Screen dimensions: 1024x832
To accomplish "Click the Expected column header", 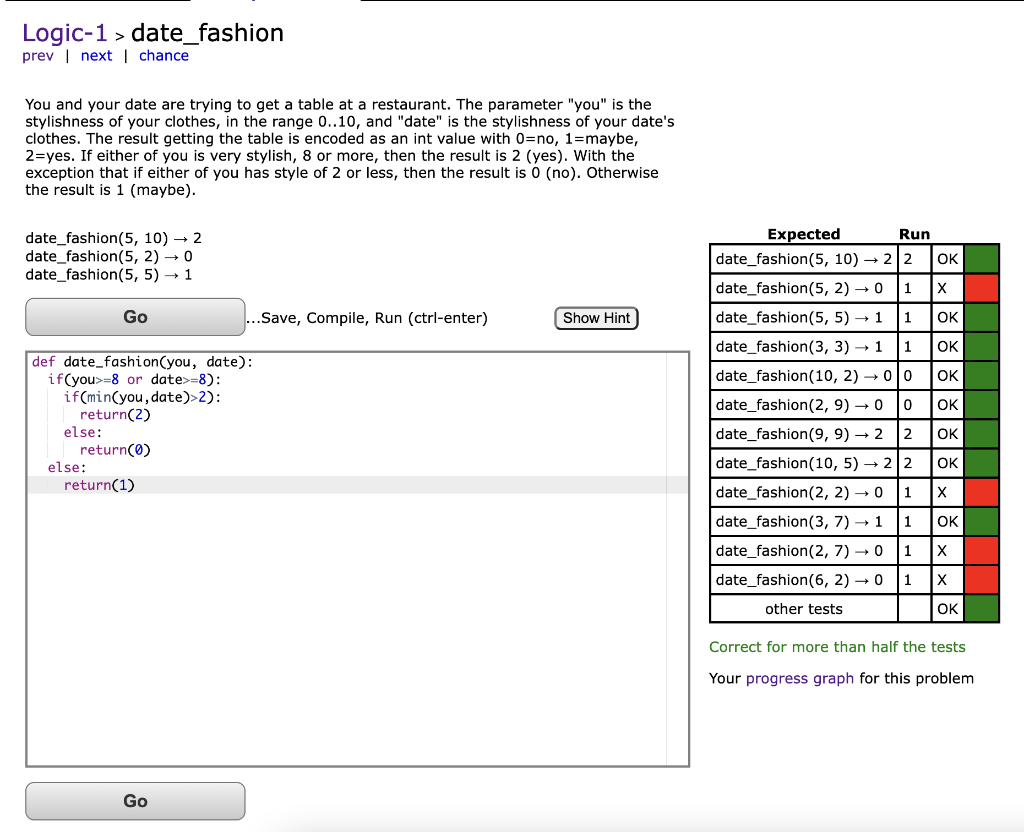I will pos(803,234).
